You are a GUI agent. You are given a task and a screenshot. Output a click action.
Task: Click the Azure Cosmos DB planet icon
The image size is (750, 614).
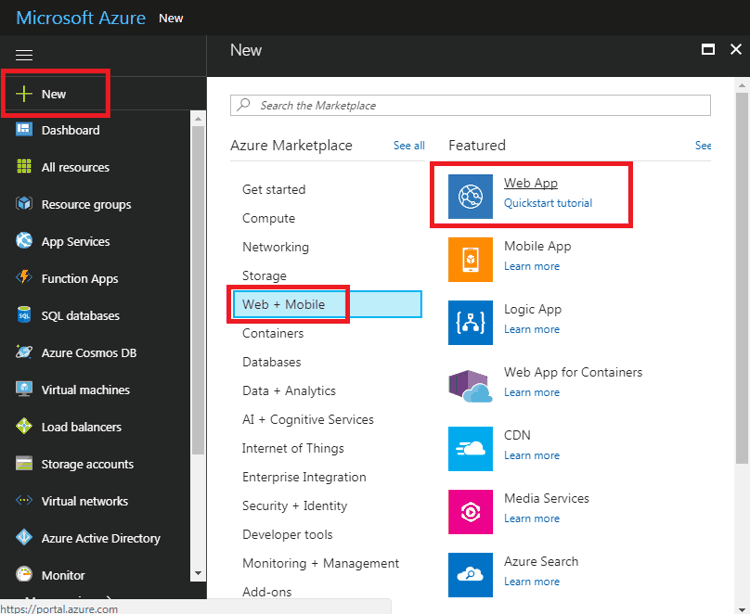tap(24, 352)
